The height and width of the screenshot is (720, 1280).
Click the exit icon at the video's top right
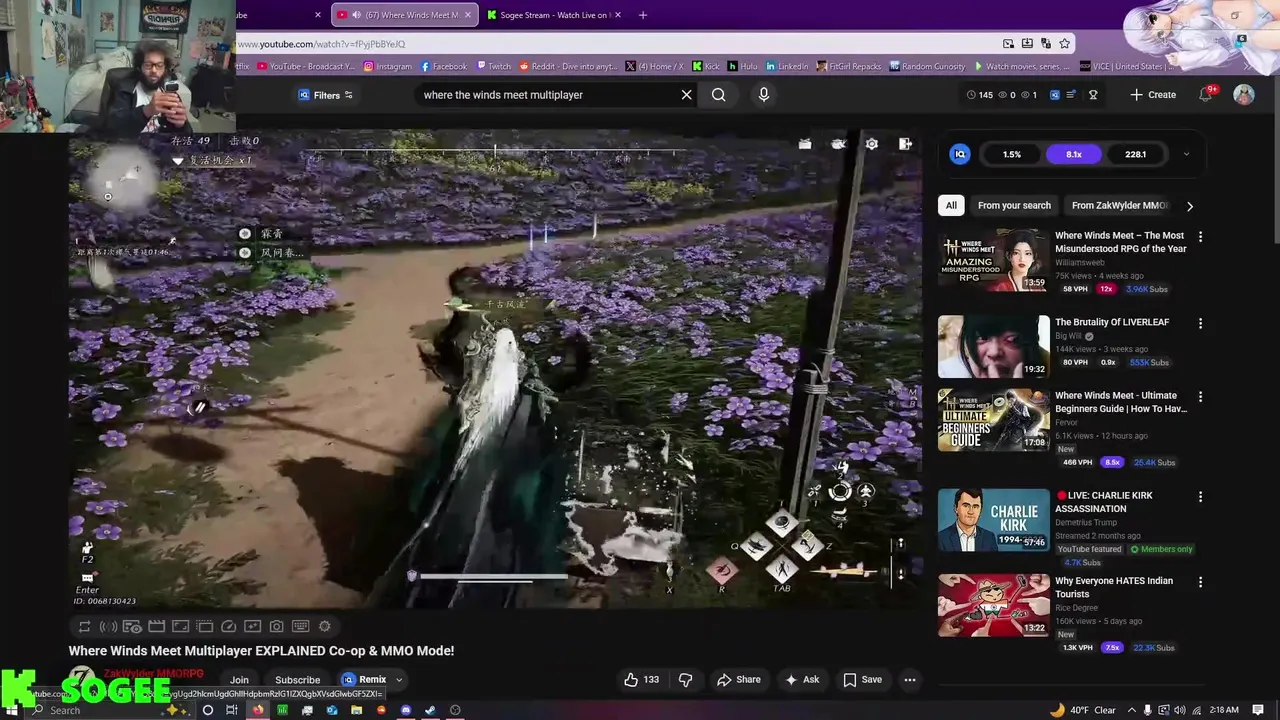[905, 144]
